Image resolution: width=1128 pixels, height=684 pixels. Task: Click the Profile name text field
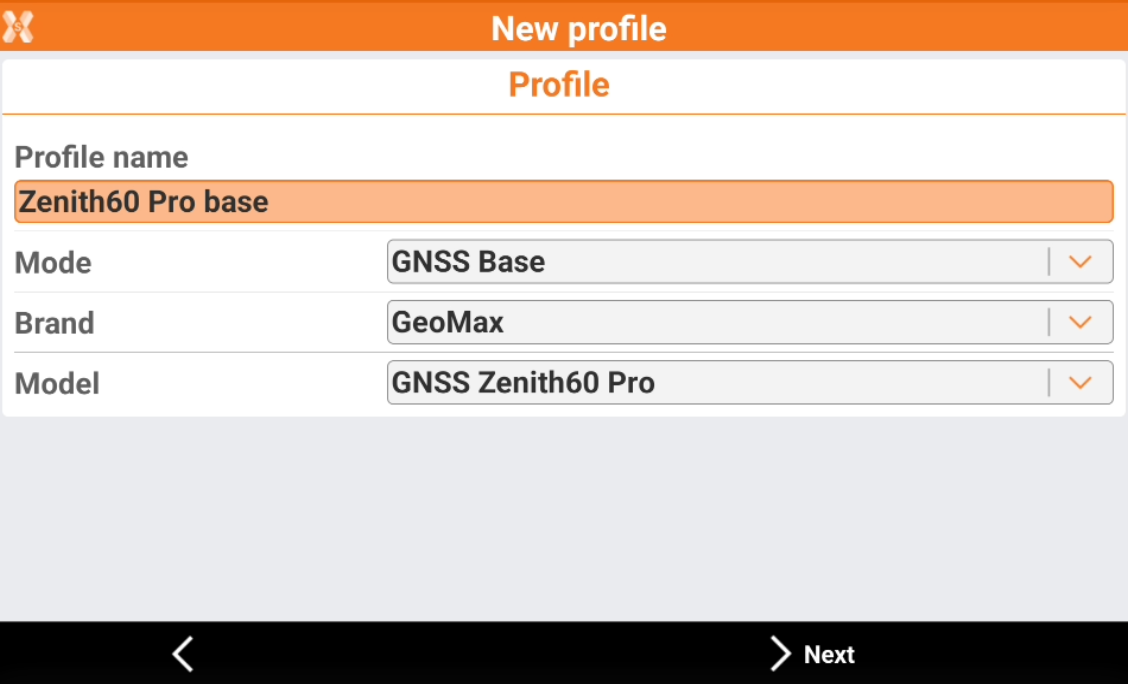563,202
